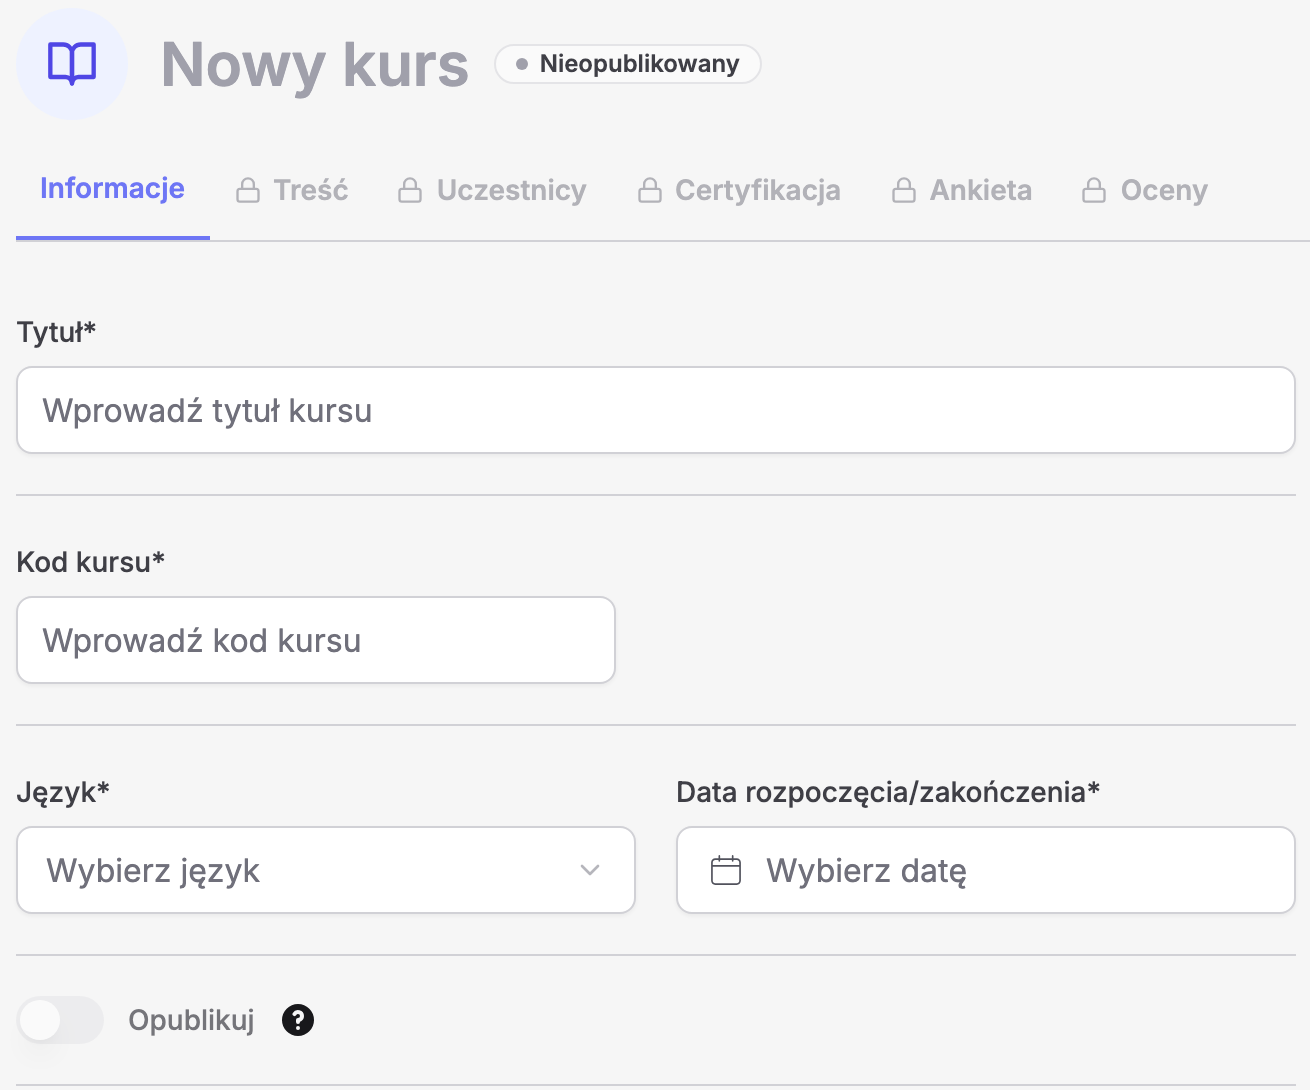Click the Język* label
Screen dimensions: 1310x1090
pyautogui.click(x=63, y=793)
